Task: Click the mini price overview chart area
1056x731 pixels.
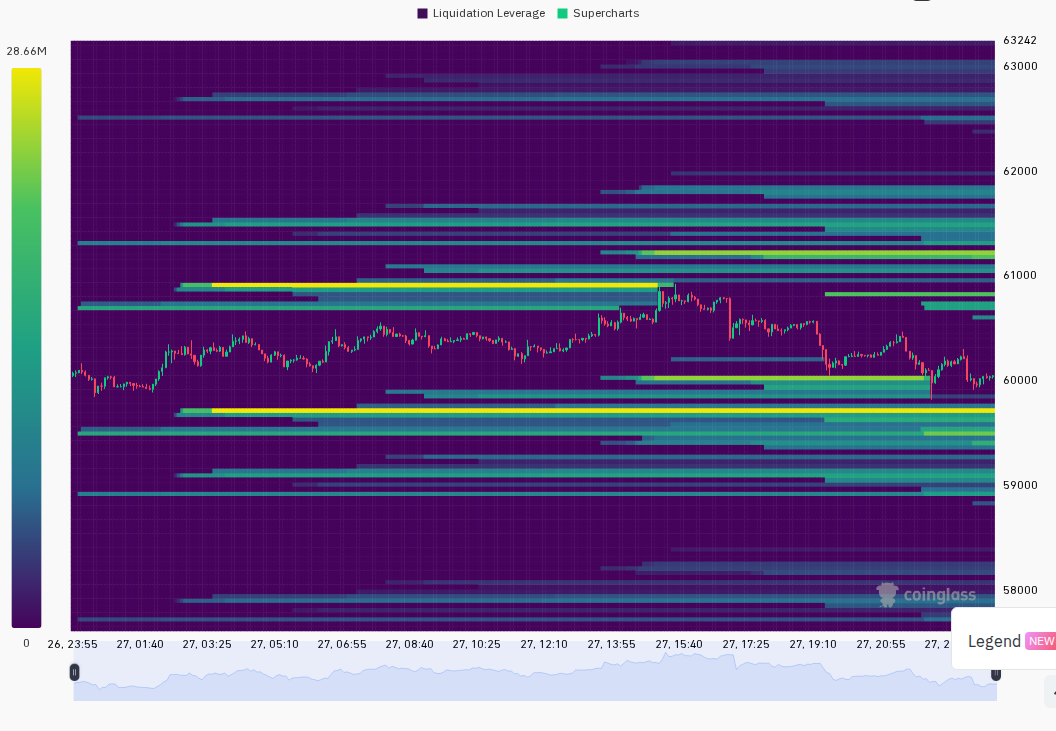Action: pos(535,676)
